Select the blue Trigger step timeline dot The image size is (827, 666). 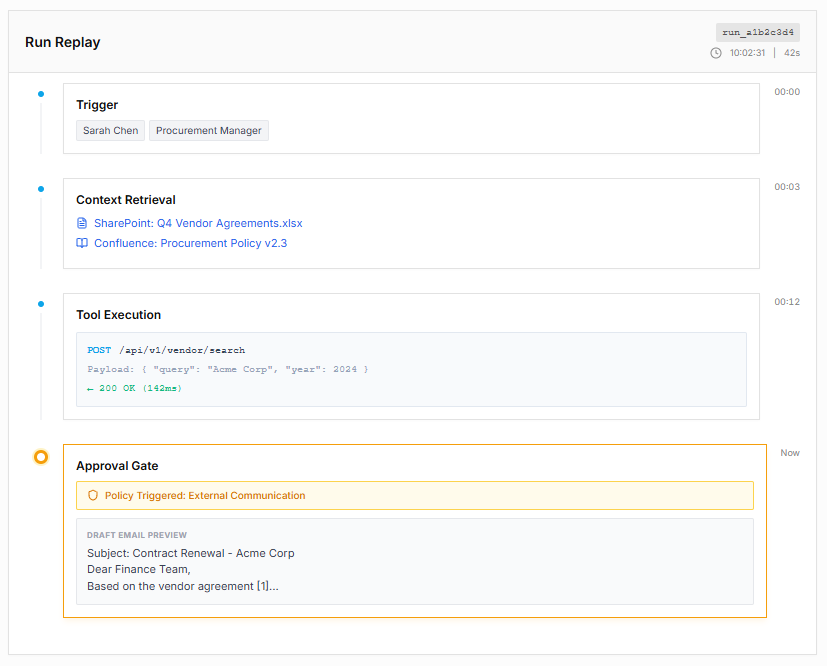[41, 94]
